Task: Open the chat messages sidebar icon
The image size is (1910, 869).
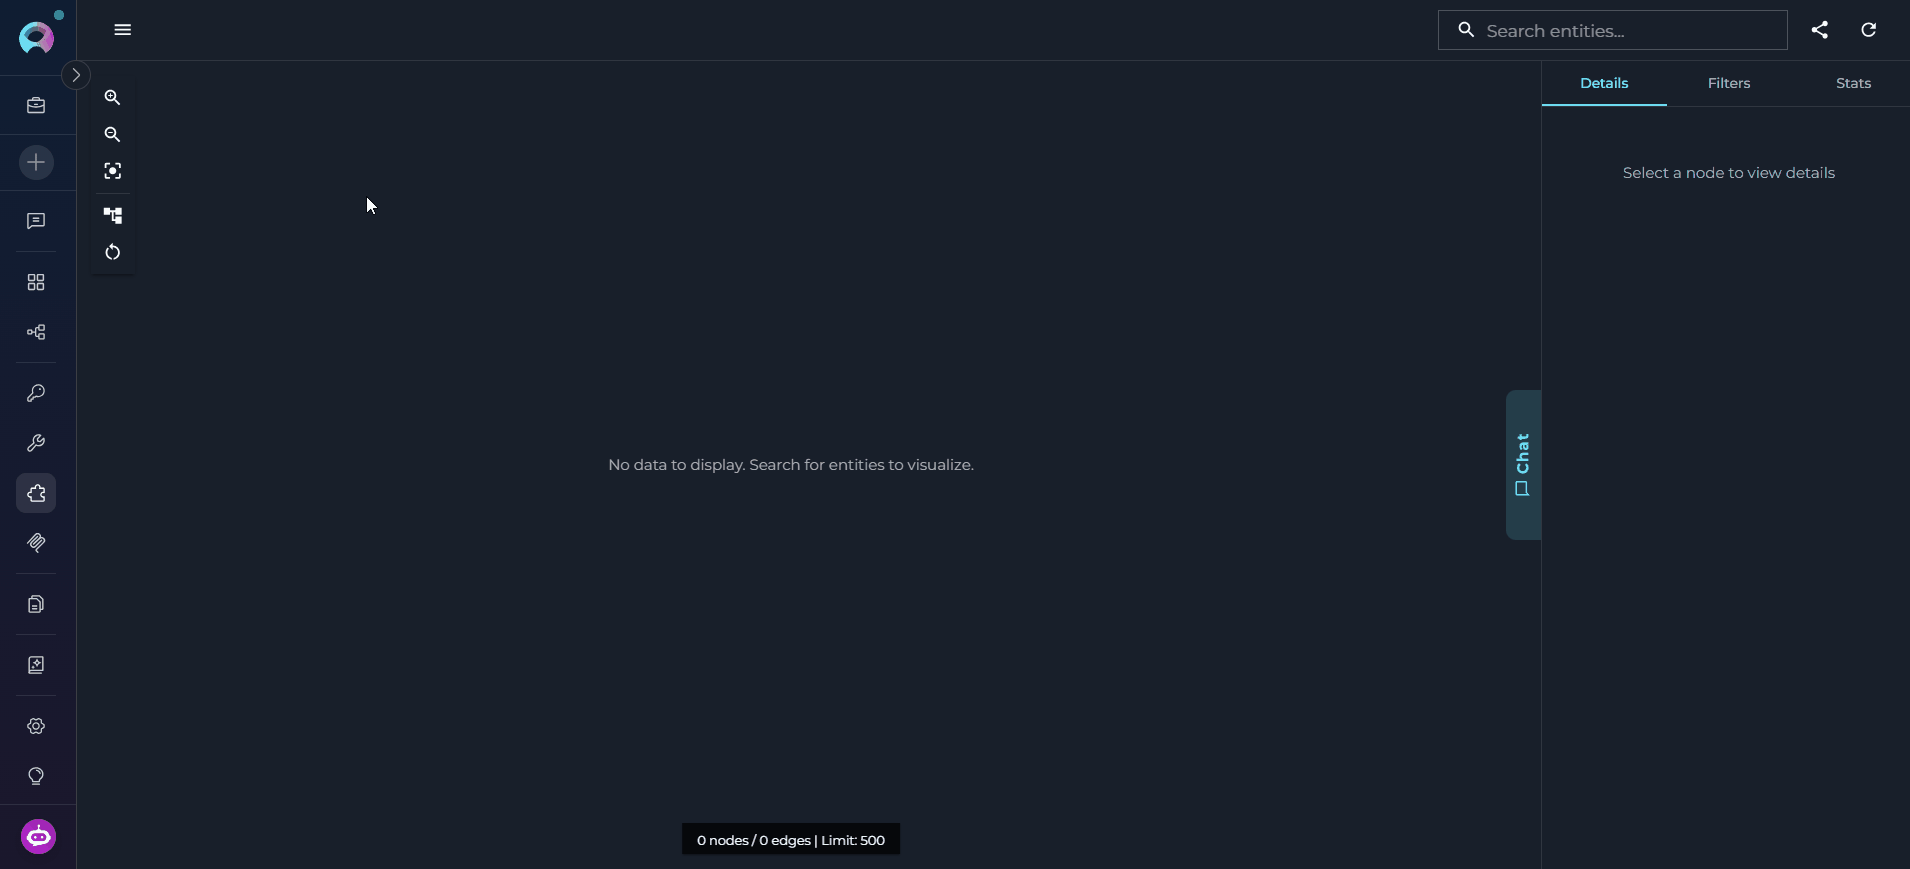Action: [x=36, y=221]
